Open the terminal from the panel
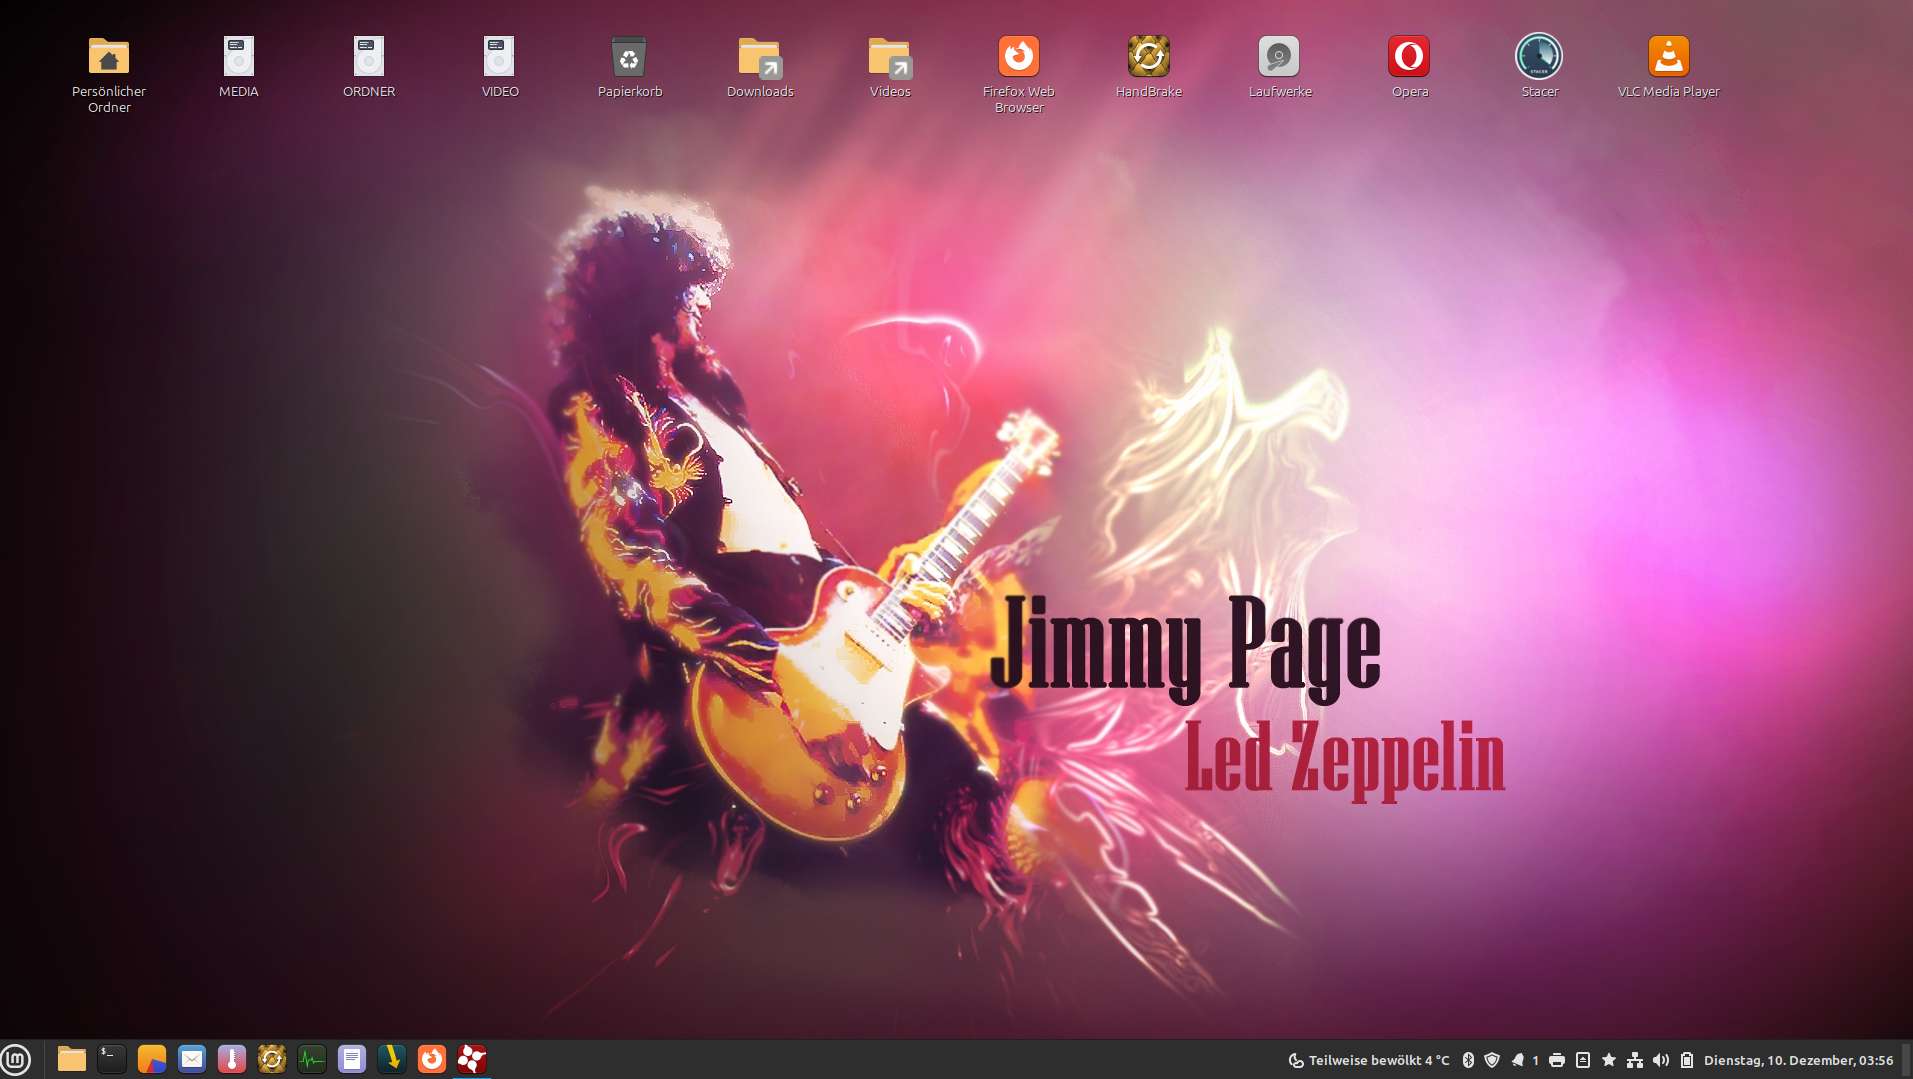 pyautogui.click(x=112, y=1059)
